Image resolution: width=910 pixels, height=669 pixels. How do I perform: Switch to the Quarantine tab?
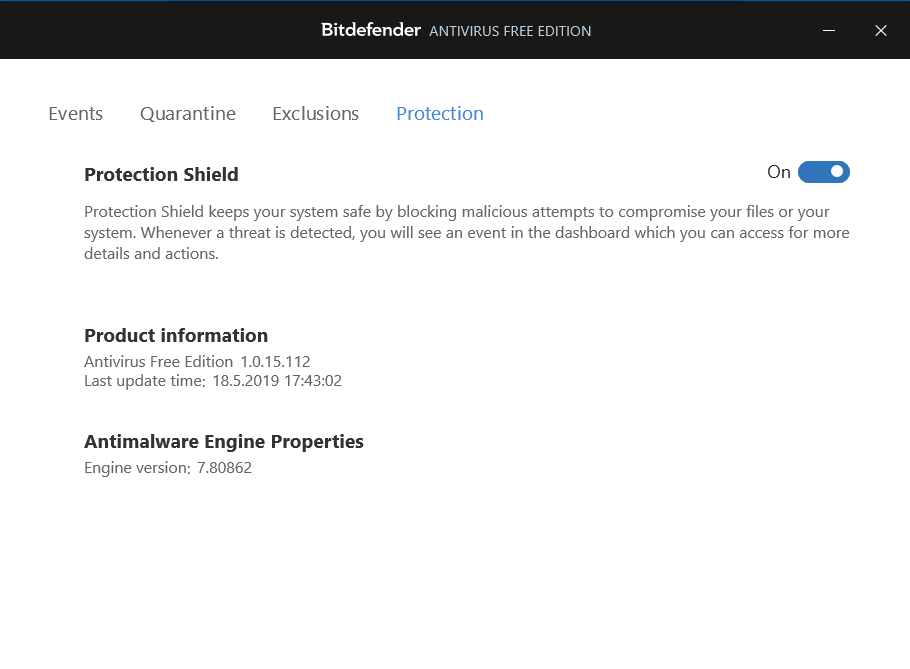pyautogui.click(x=188, y=114)
